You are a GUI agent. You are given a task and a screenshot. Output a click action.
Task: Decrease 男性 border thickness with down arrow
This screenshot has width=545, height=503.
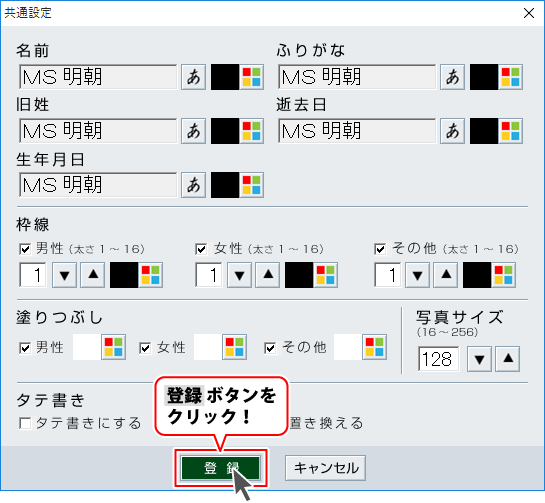click(64, 275)
